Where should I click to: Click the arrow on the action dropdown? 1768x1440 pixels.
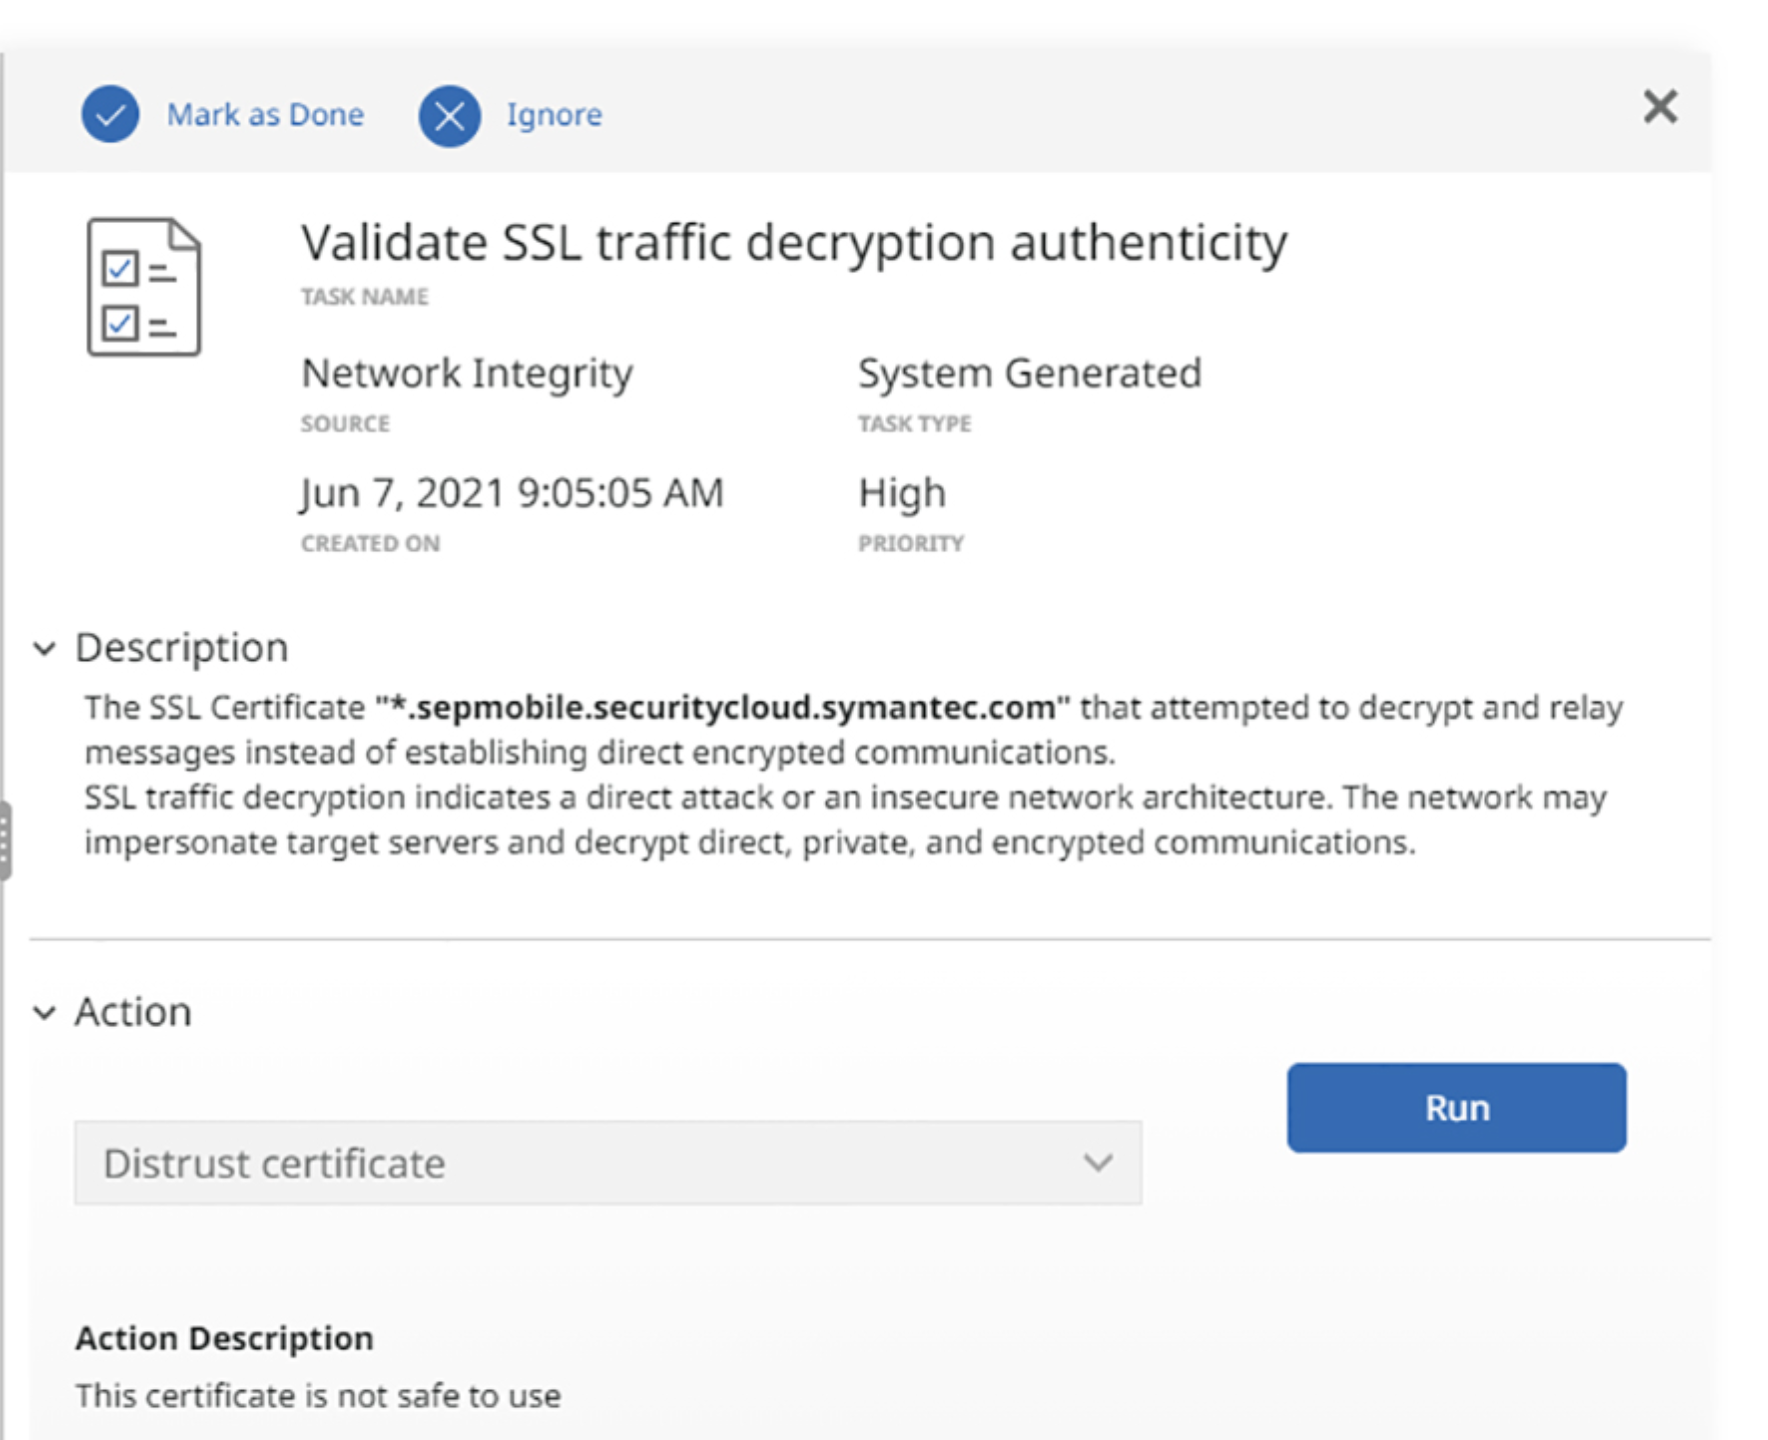point(1098,1163)
